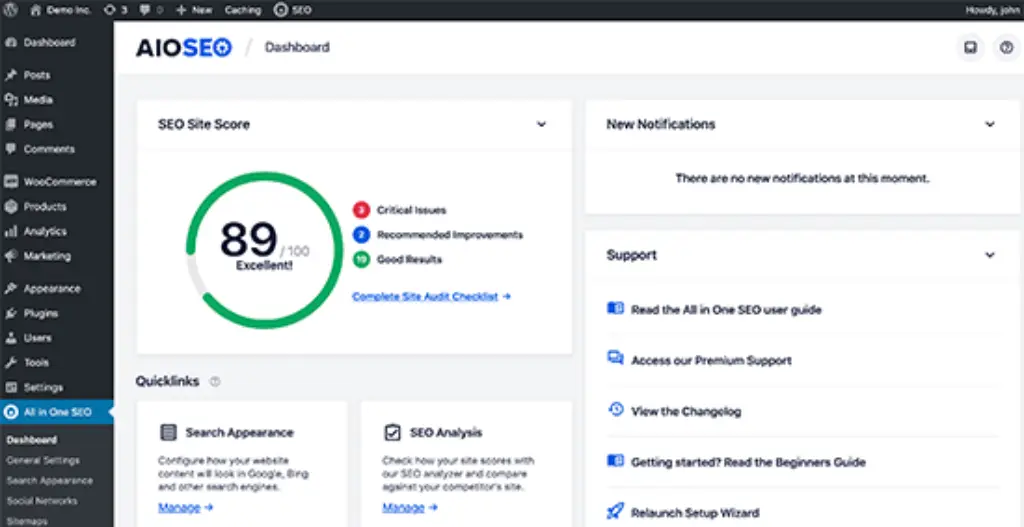1024x527 pixels.
Task: Collapse the New Notifications panel
Action: pyautogui.click(x=990, y=125)
